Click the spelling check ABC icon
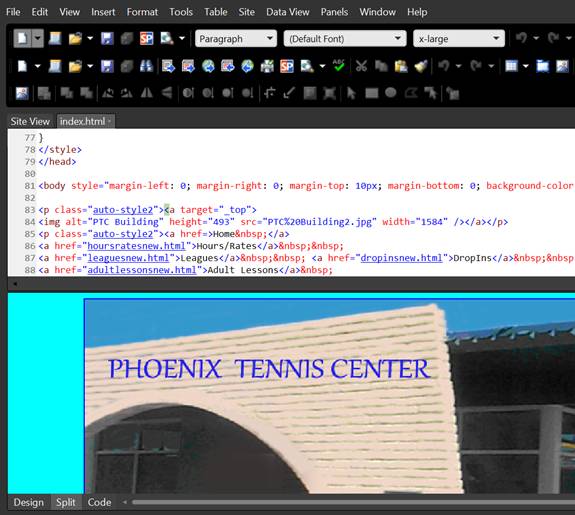Screen dimensions: 575x515 coord(339,66)
